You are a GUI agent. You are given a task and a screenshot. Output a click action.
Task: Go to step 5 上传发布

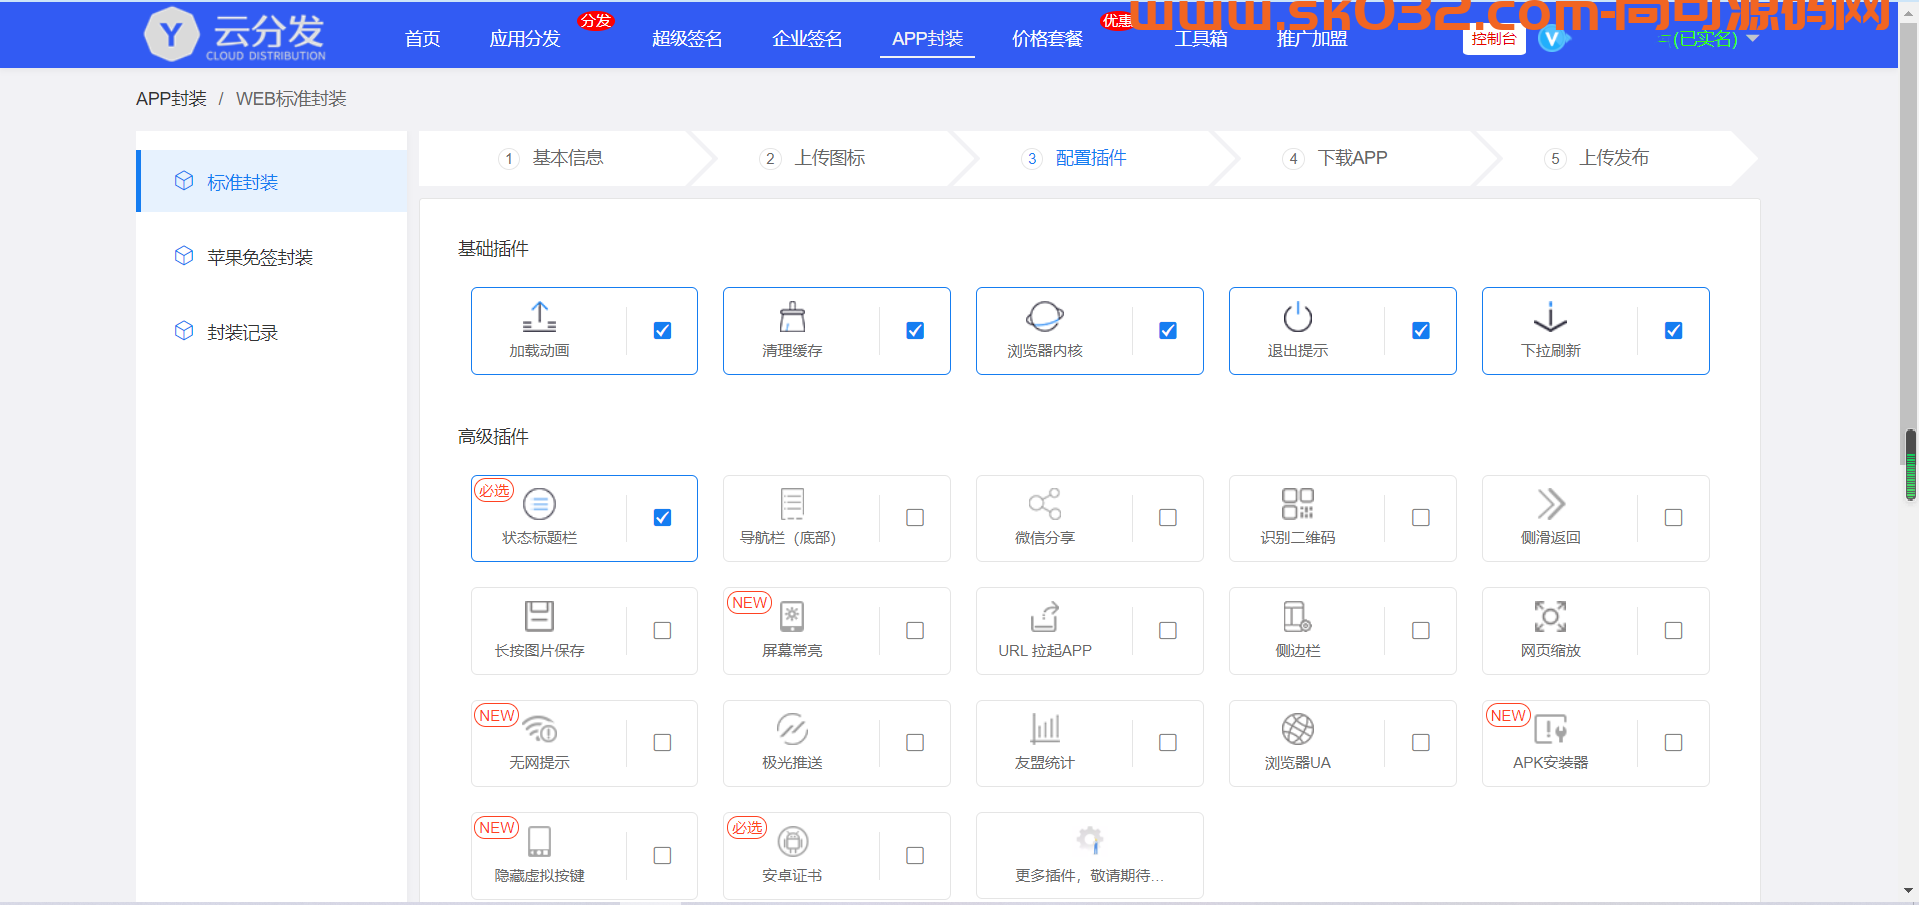1598,158
